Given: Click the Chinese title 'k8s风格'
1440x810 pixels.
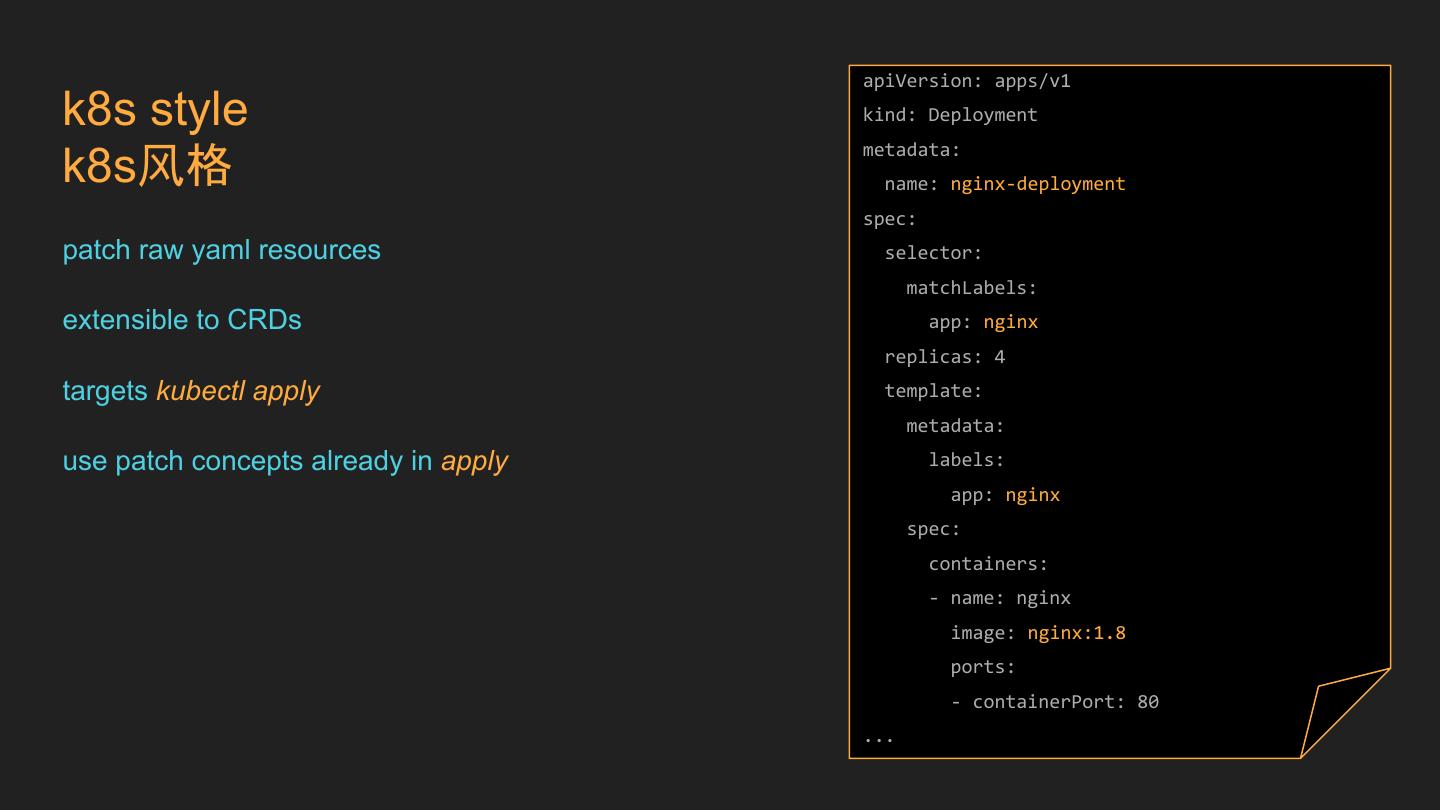Looking at the screenshot, I should (147, 165).
